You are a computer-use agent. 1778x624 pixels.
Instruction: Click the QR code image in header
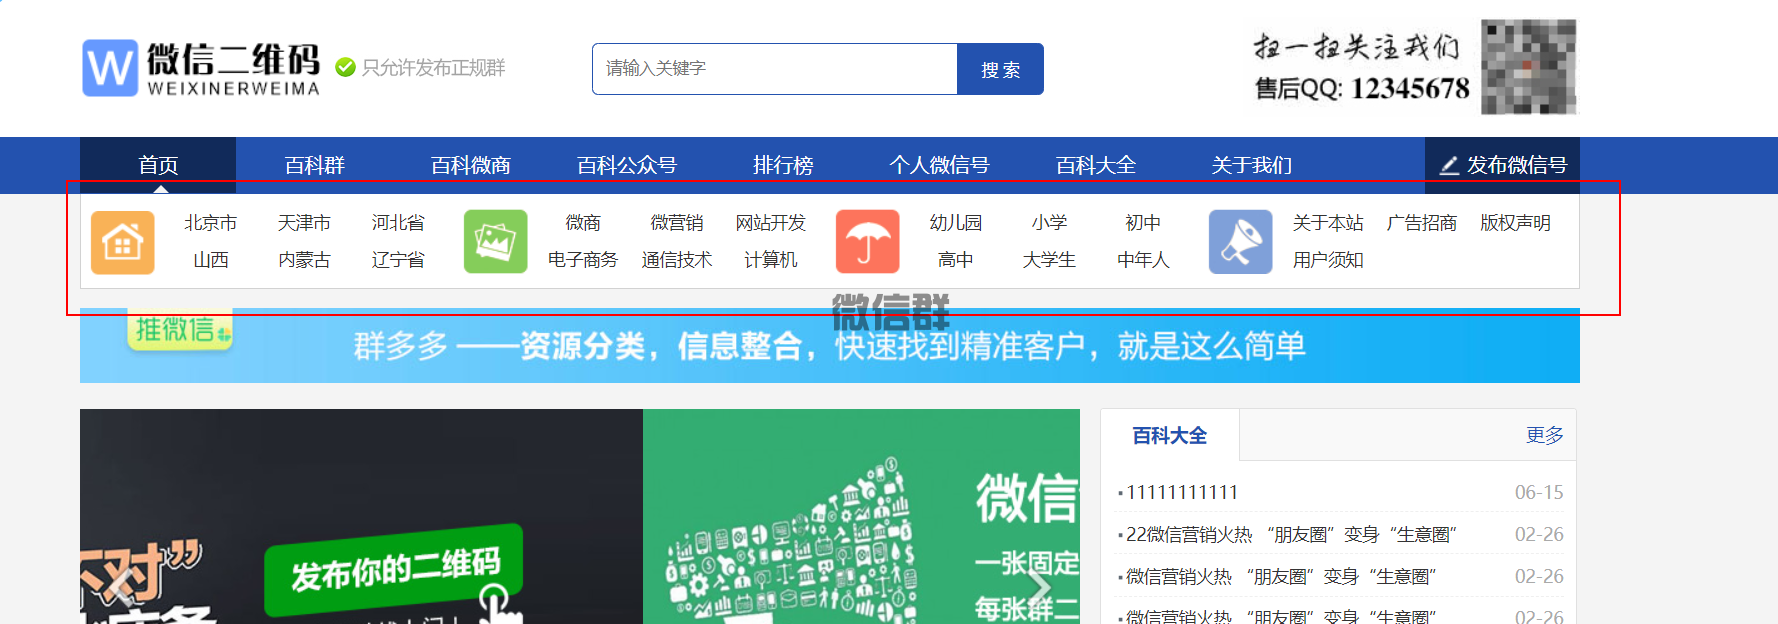(x=1528, y=67)
